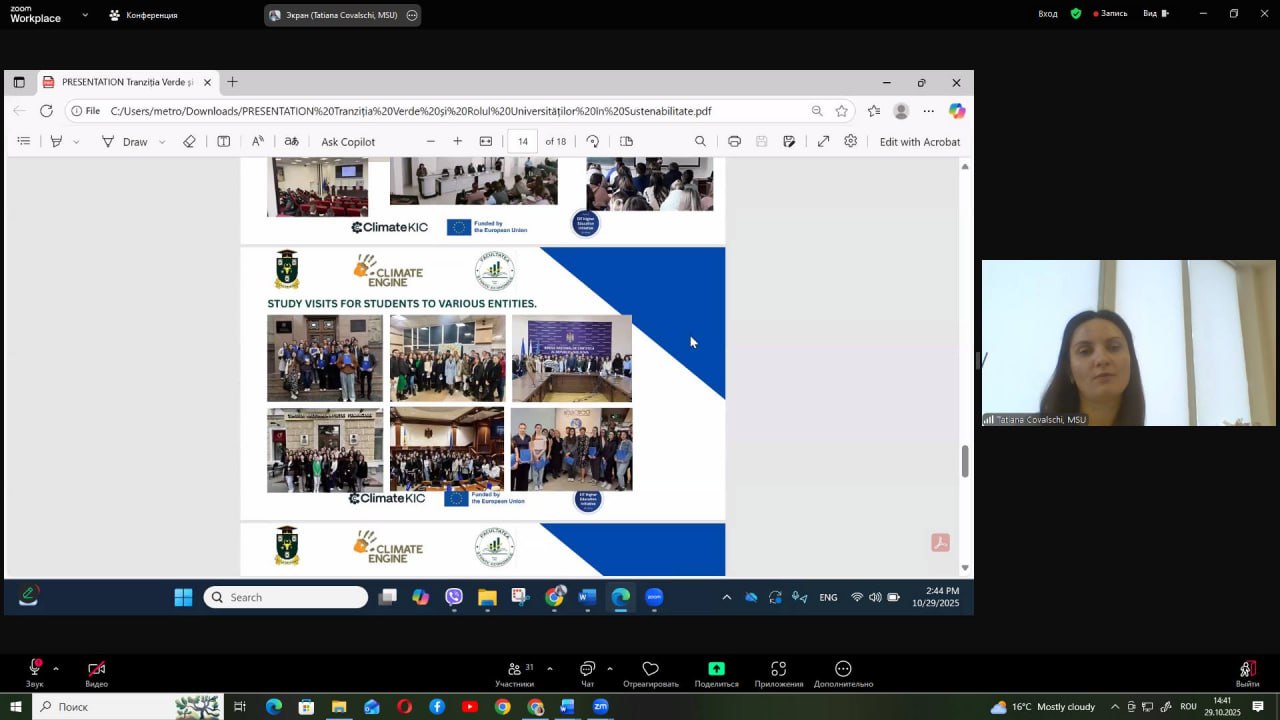Open More options in Zoom toolbar
The height and width of the screenshot is (720, 1280).
pos(843,669)
